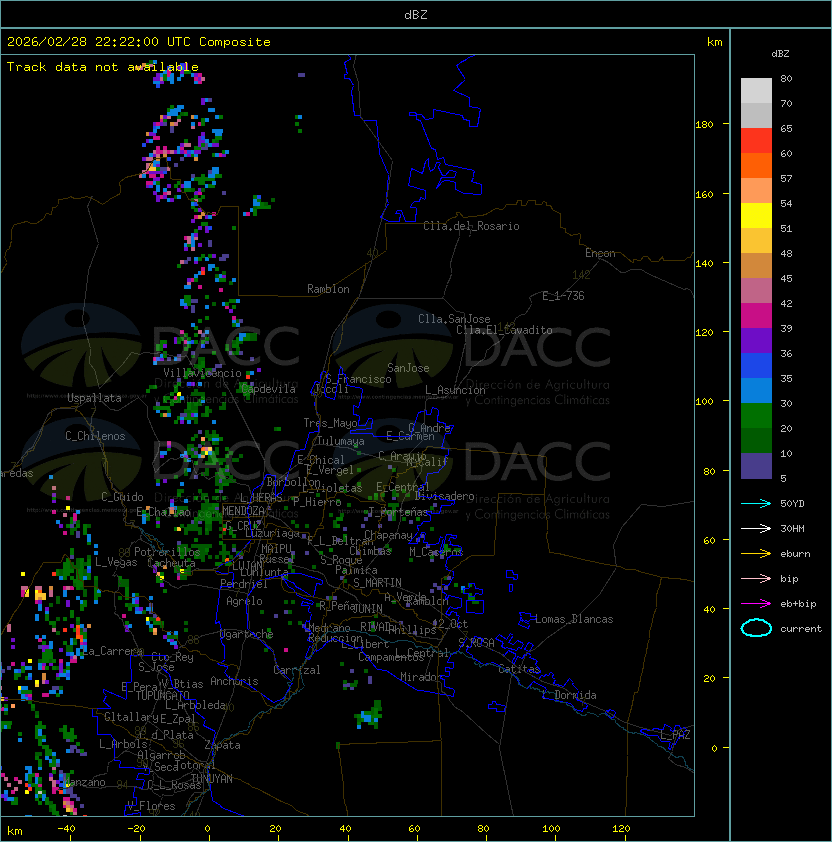Click the Uspallata map label
The image size is (832, 842).
coord(94,398)
